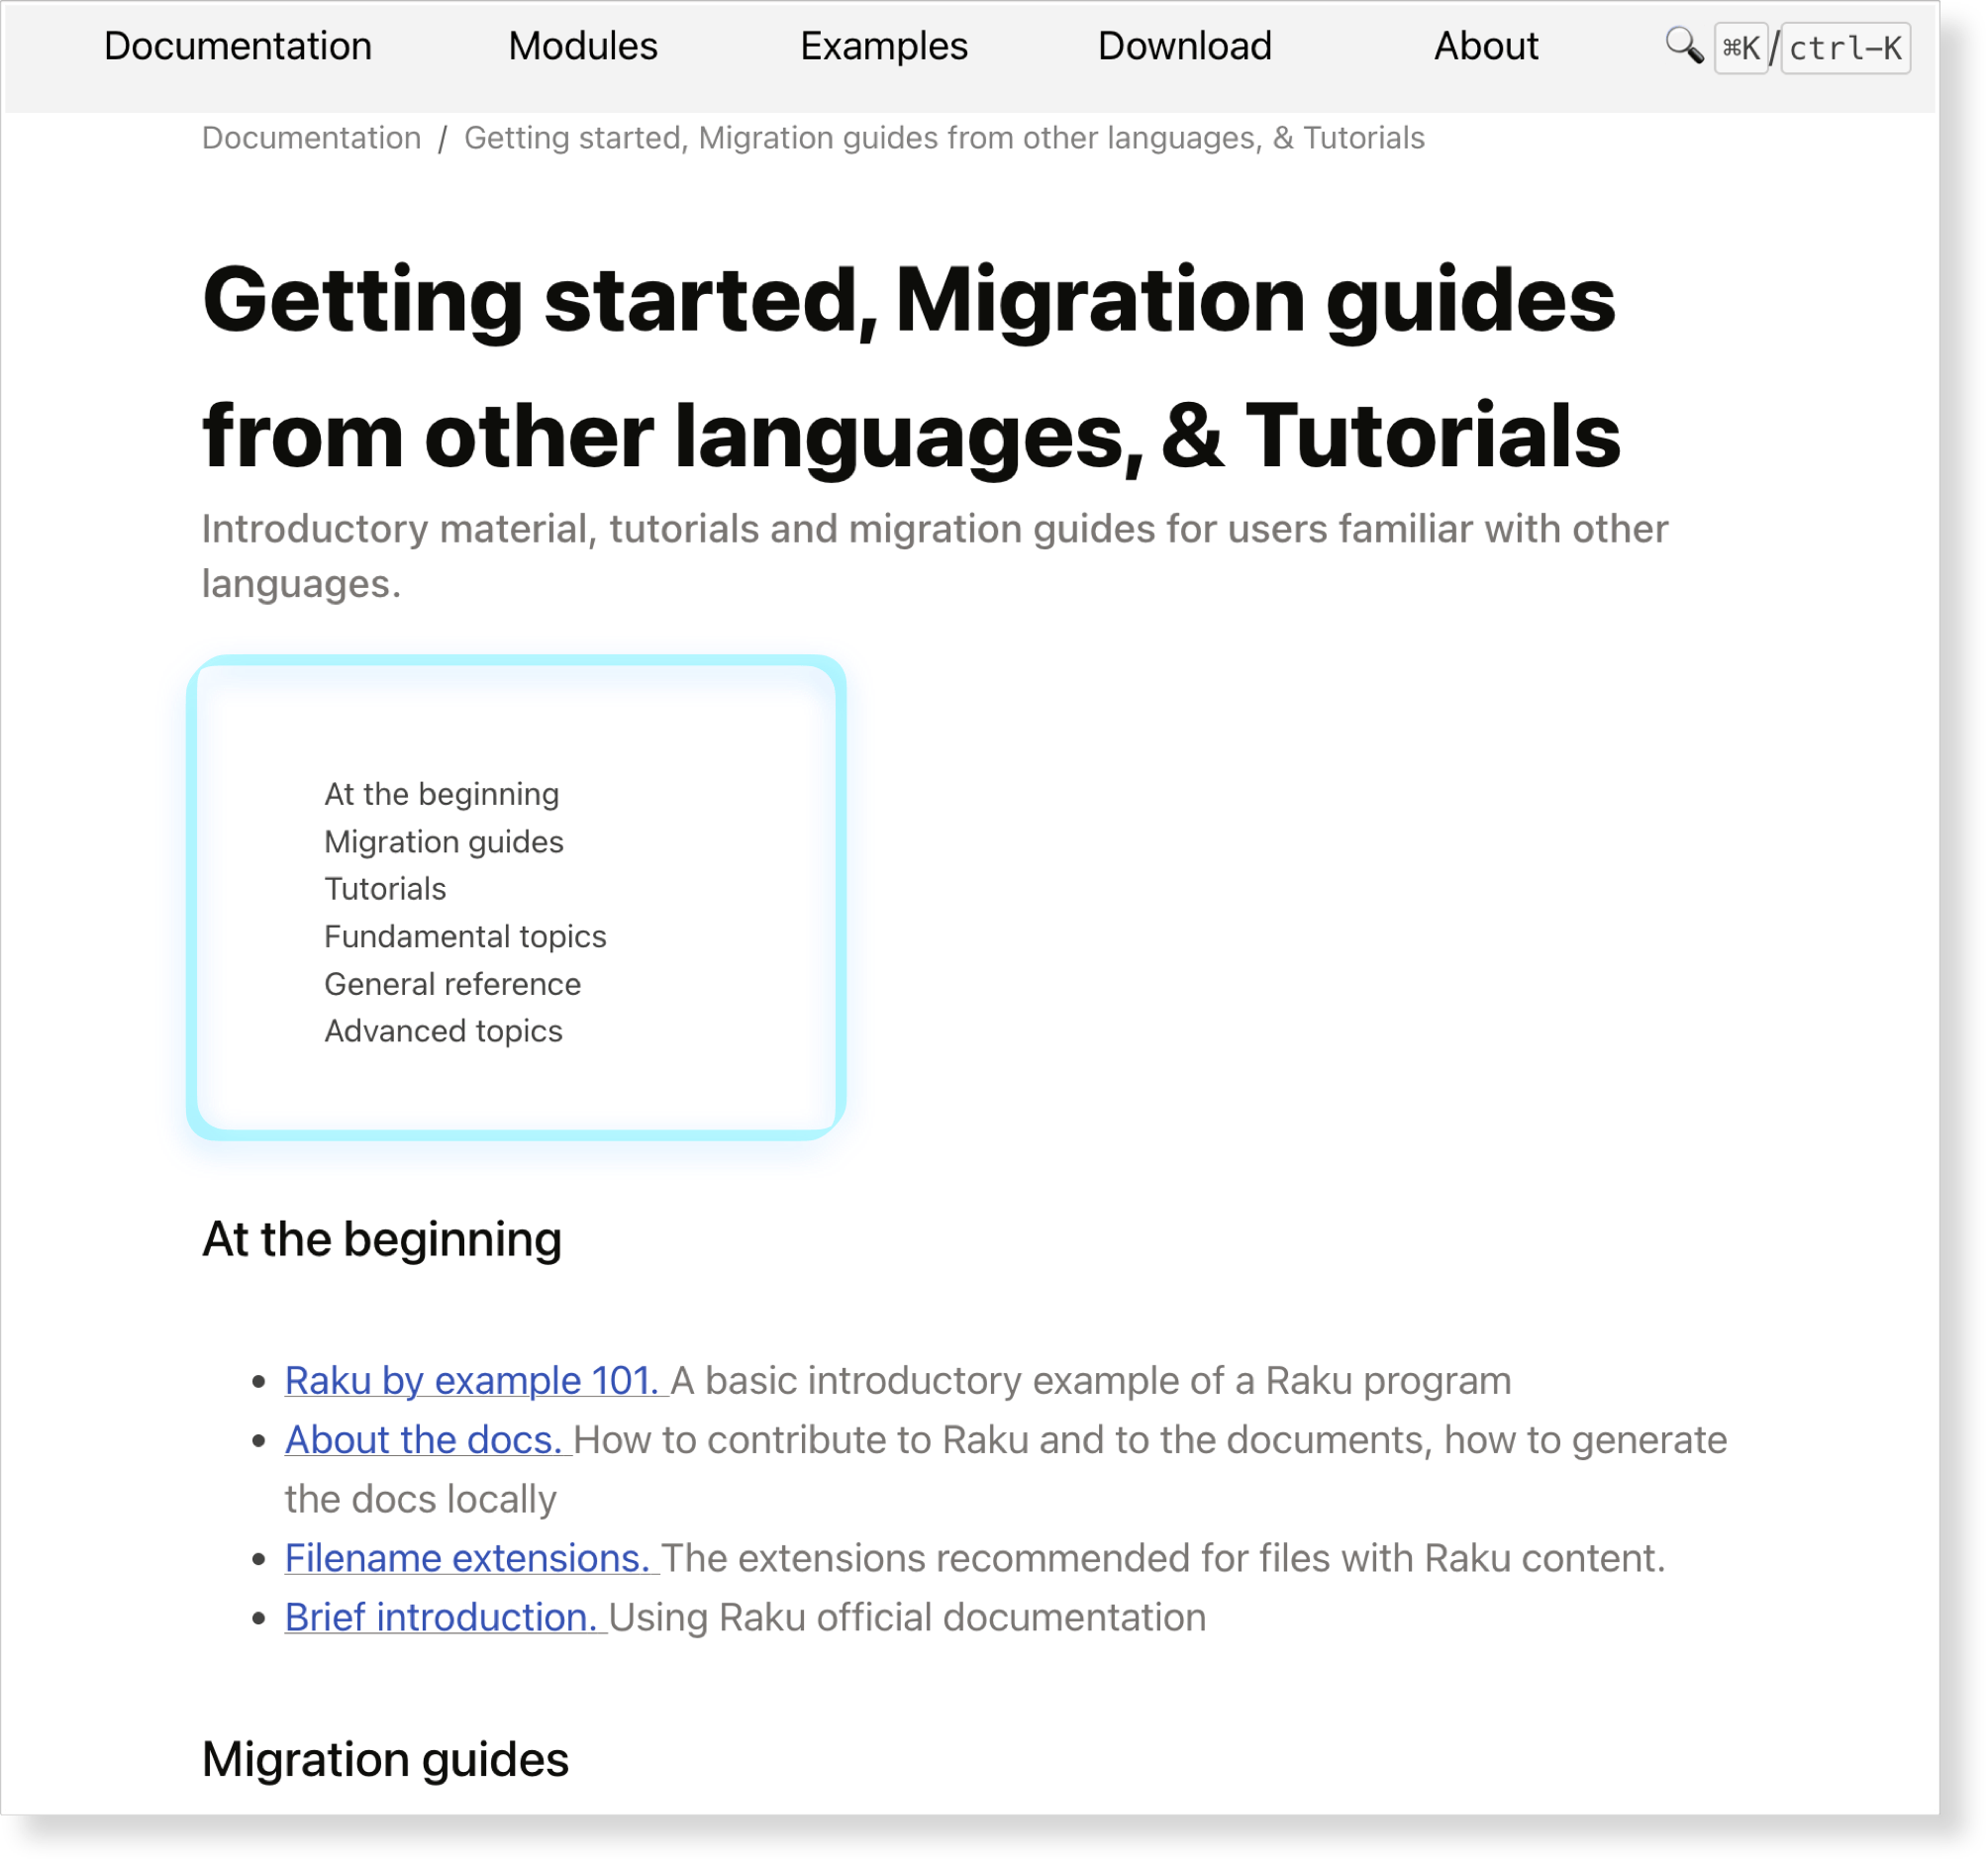Click the 'Migration guides' section heading
The image size is (1988, 1863).
coord(386,1760)
